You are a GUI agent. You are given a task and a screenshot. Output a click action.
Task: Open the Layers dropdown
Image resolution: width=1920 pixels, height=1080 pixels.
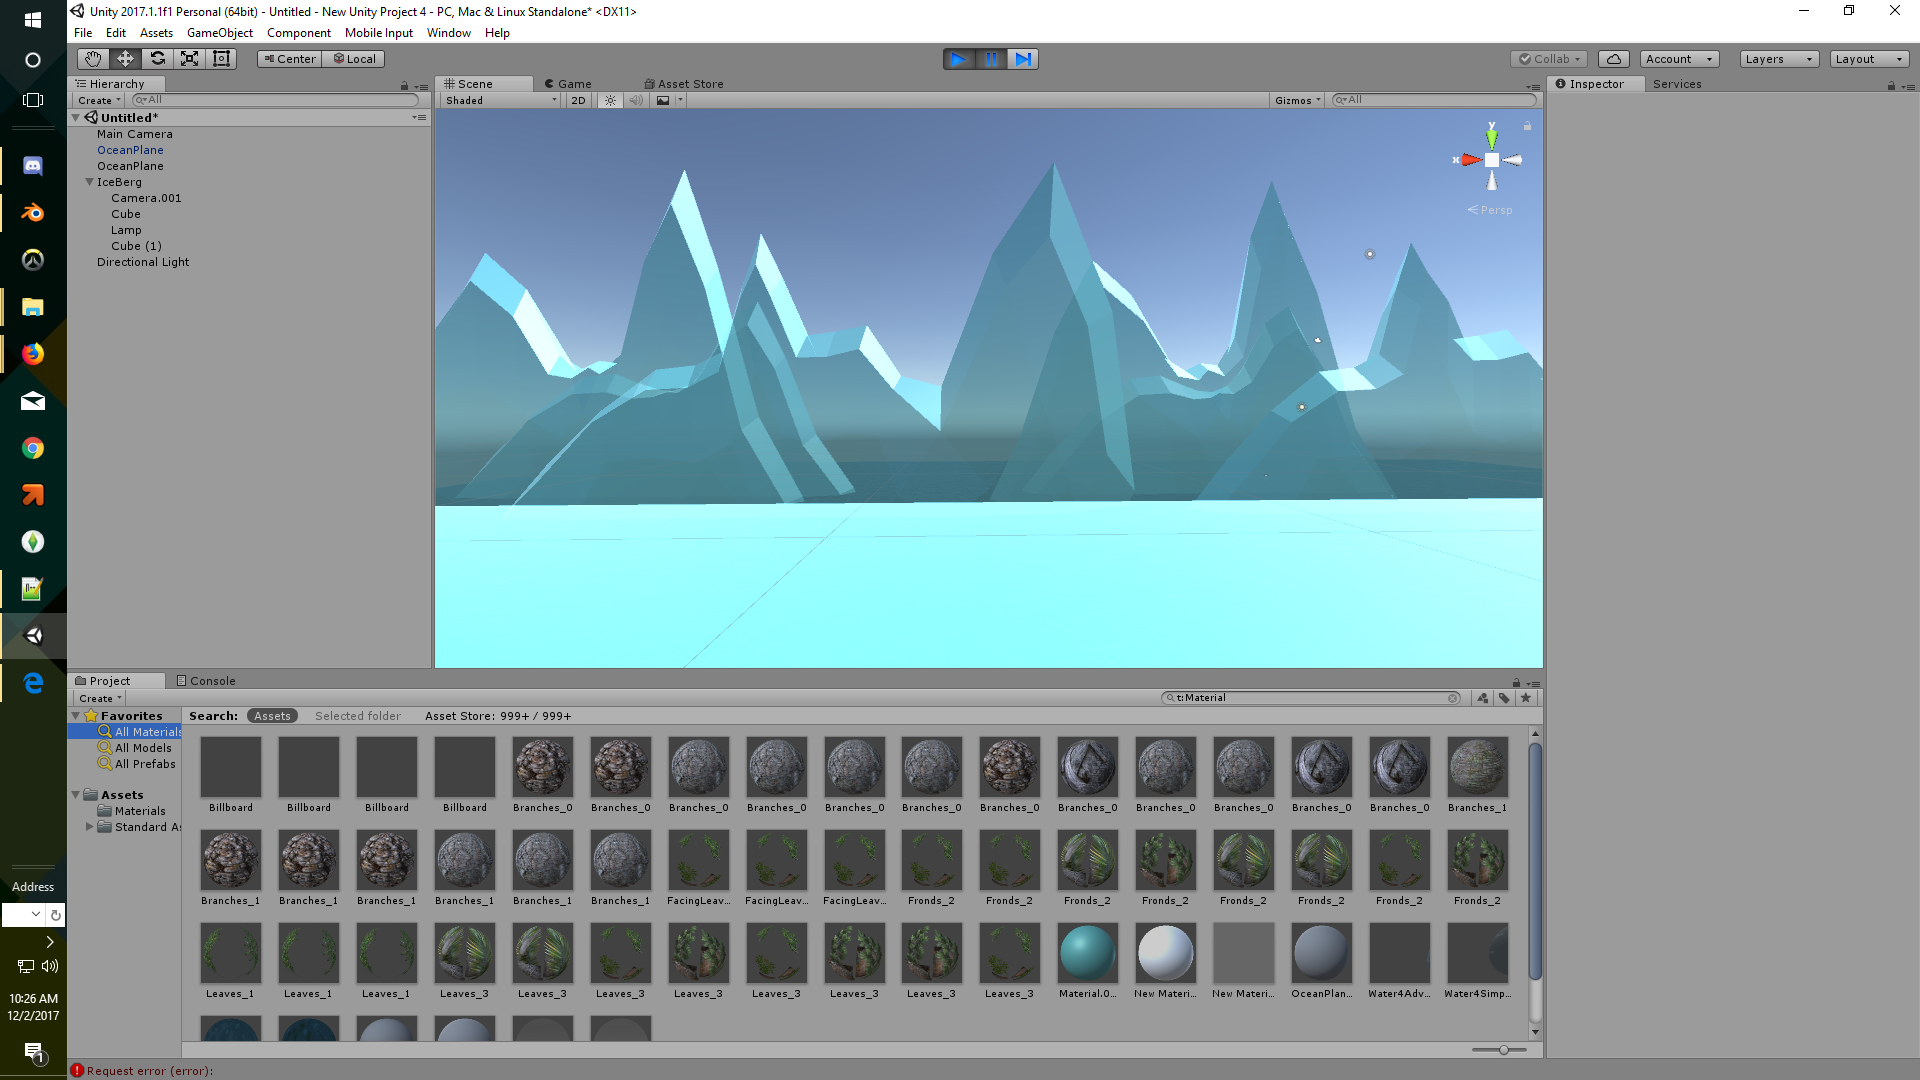tap(1778, 59)
